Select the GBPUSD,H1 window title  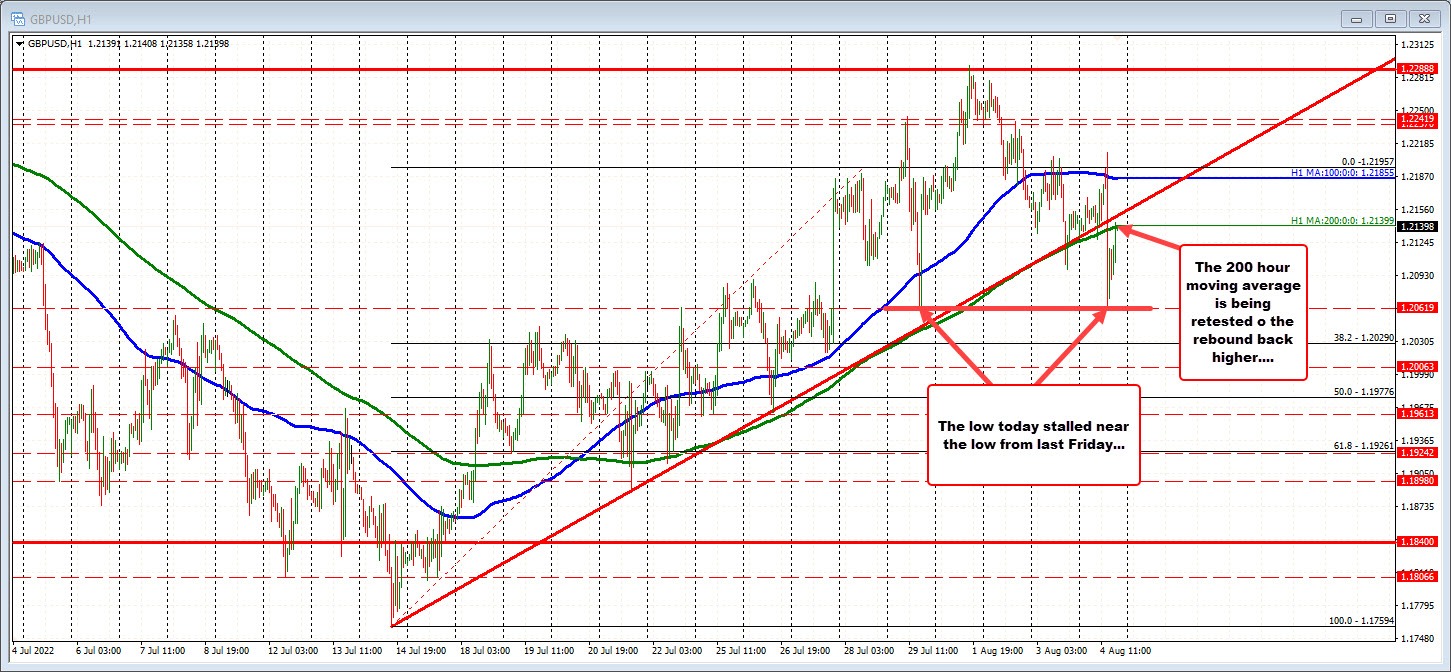click(60, 18)
